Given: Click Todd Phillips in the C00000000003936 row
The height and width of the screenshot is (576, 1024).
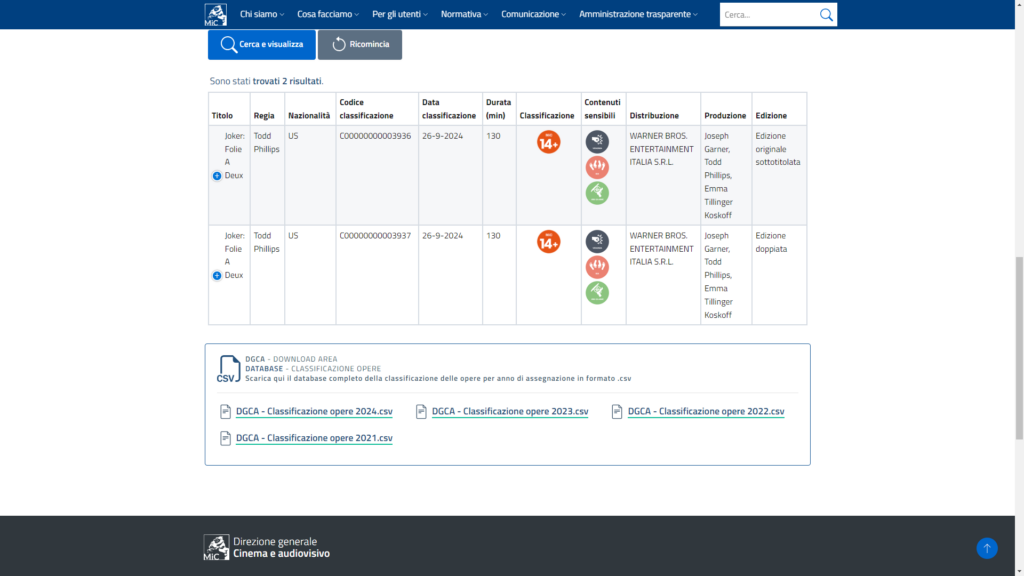Looking at the screenshot, I should point(266,142).
